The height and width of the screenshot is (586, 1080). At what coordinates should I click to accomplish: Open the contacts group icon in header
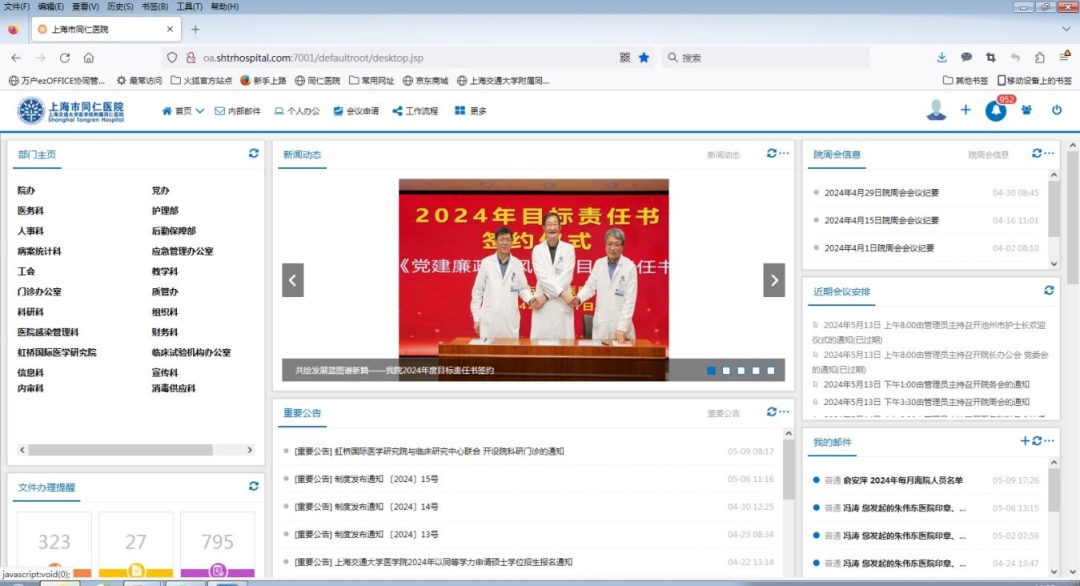(1026, 110)
